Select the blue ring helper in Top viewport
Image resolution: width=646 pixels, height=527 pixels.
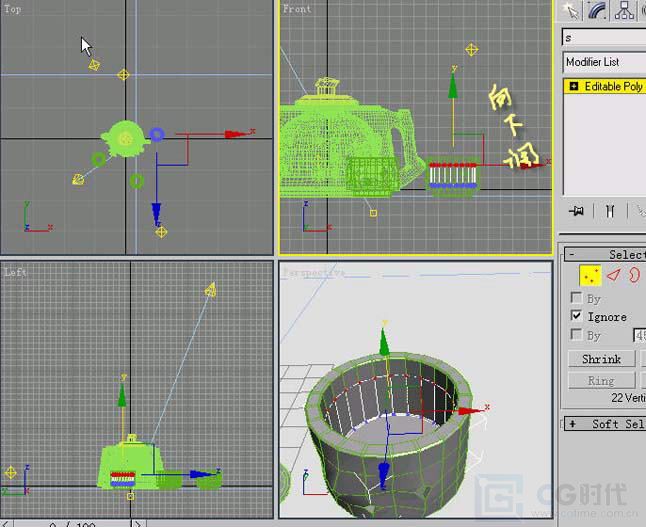(x=157, y=134)
